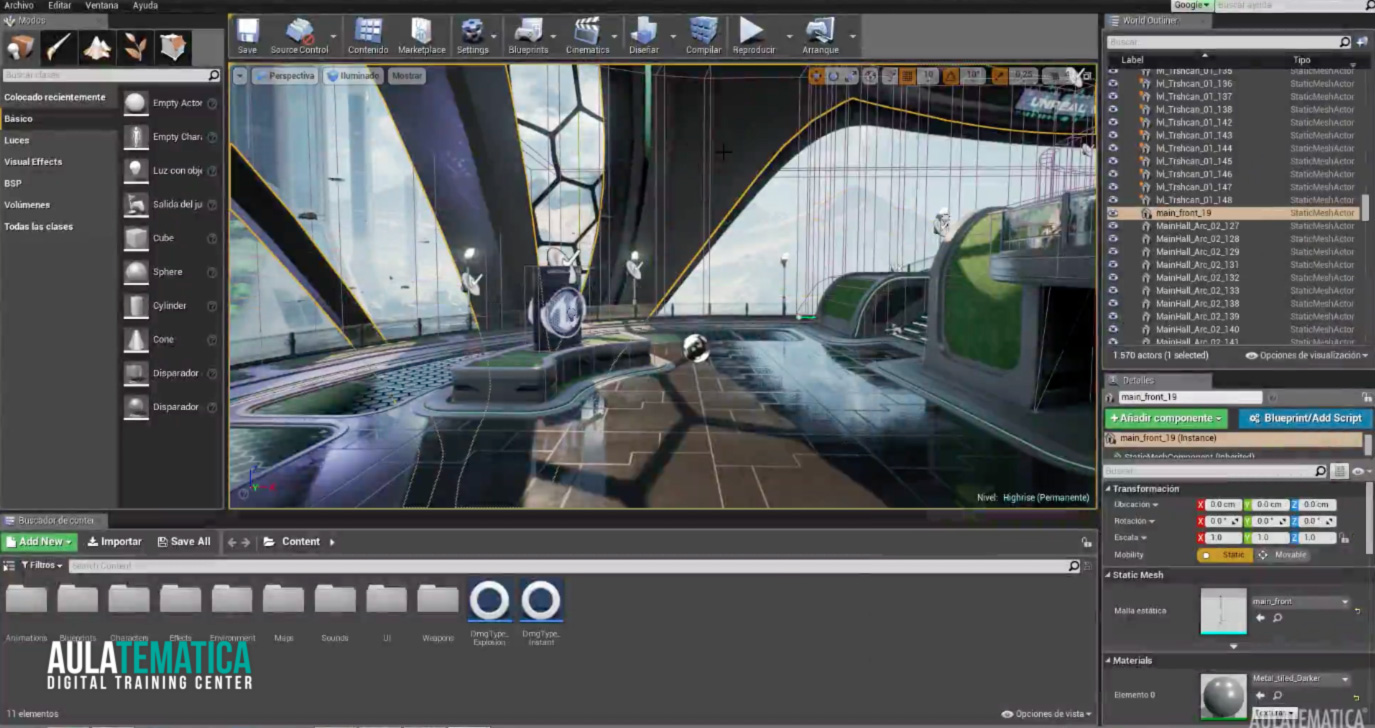Toggle grid snapping in viewport
This screenshot has height=728, width=1375.
click(908, 76)
